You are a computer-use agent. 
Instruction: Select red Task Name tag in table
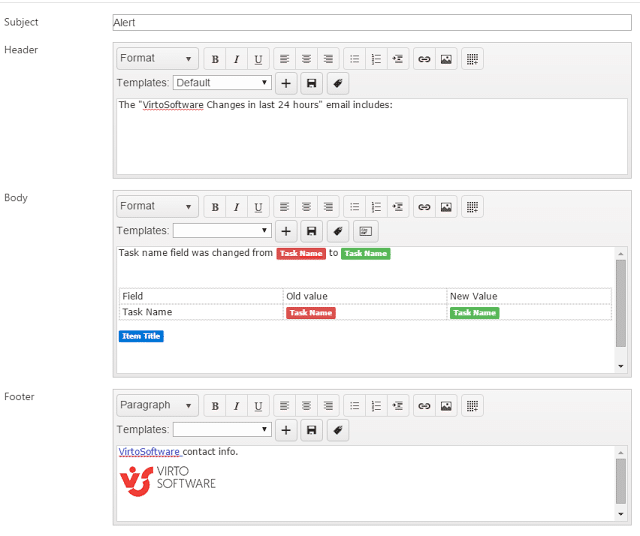click(311, 313)
